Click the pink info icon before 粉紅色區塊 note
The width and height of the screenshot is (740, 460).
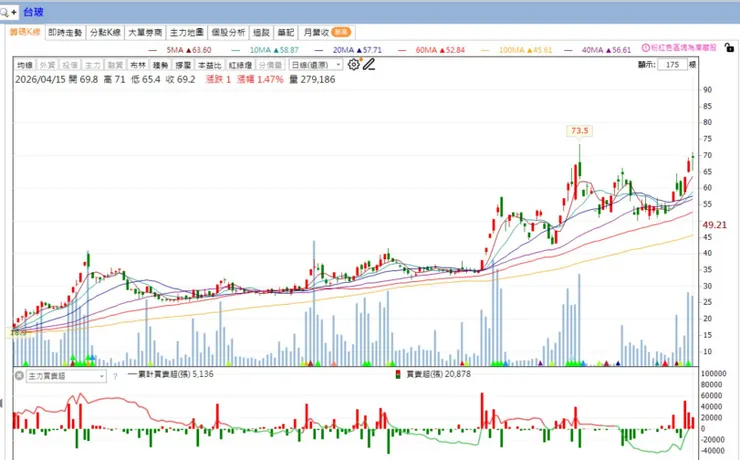pos(646,48)
